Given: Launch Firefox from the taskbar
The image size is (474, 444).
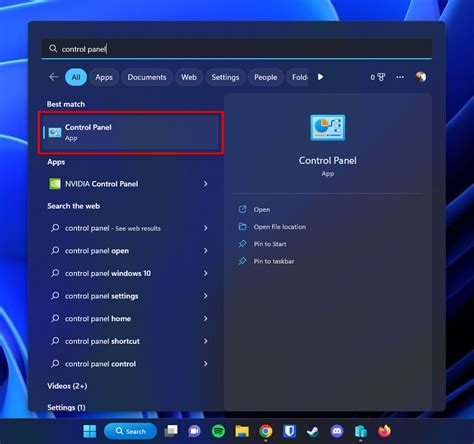Looking at the screenshot, I should point(384,431).
